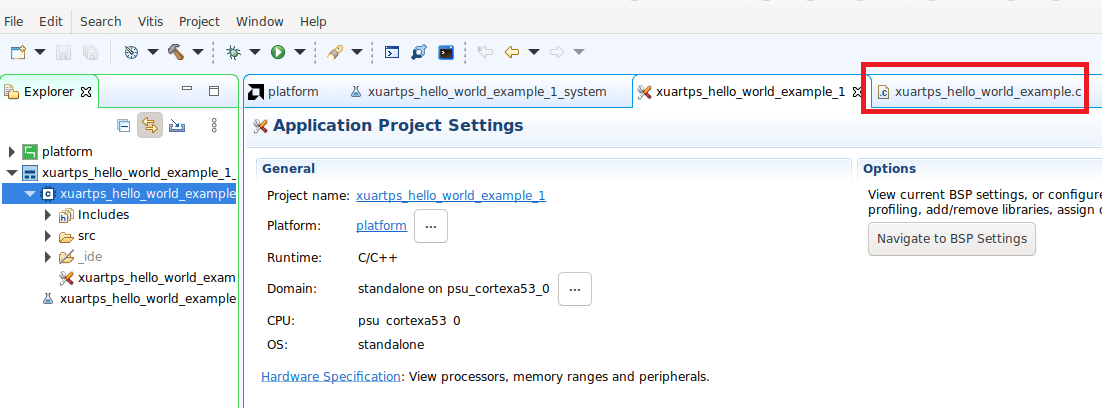This screenshot has height=408, width=1102.
Task: Expand the src folder
Action: (48, 236)
